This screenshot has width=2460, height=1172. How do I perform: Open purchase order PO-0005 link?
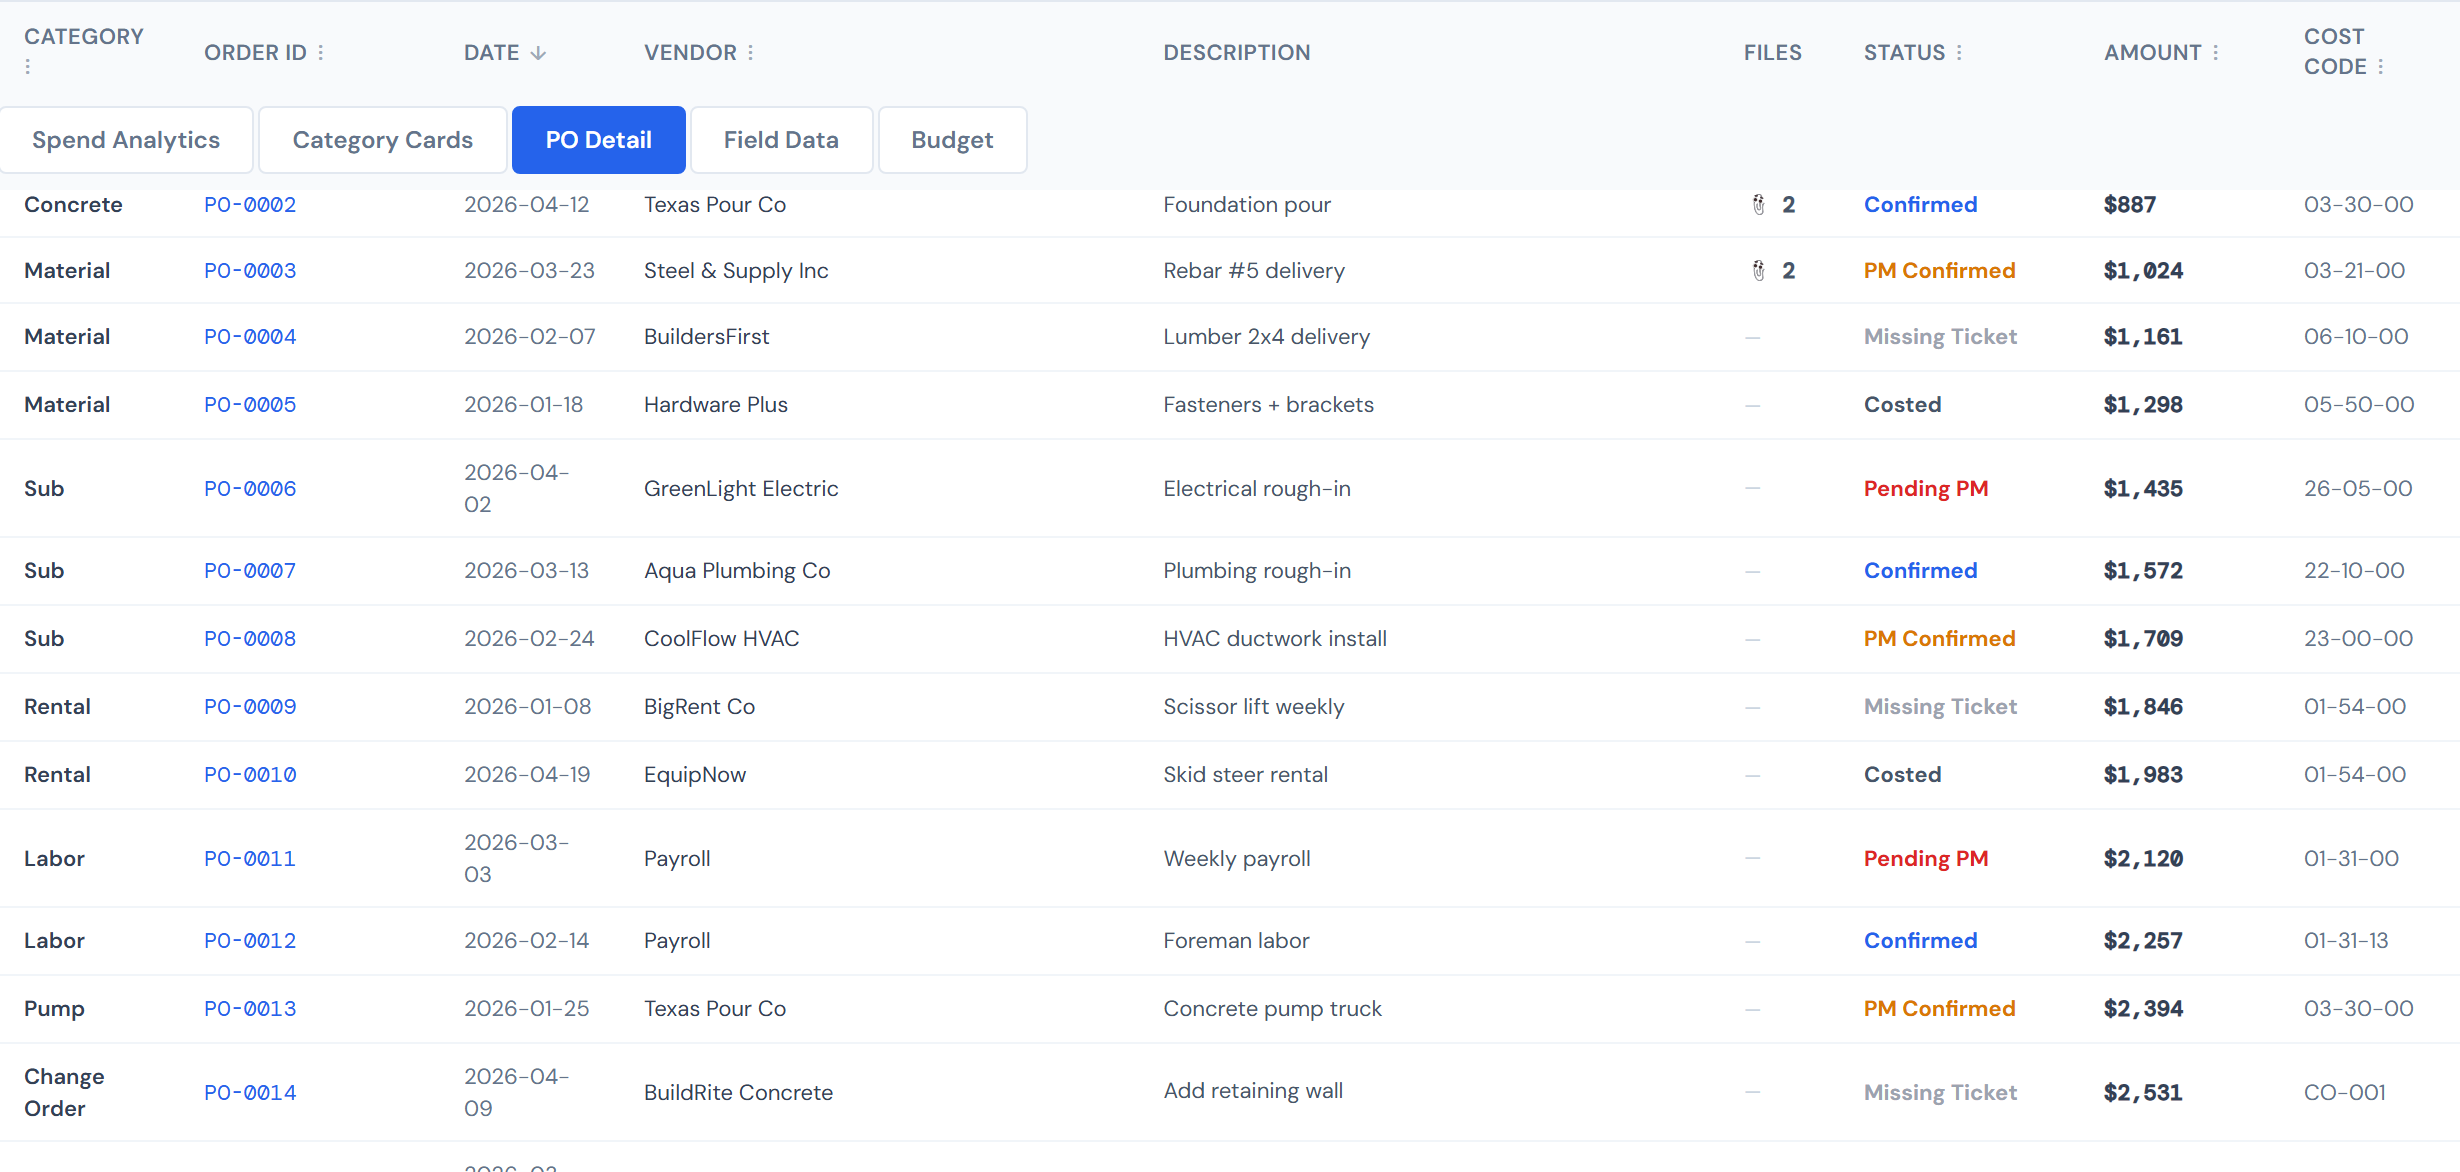250,404
